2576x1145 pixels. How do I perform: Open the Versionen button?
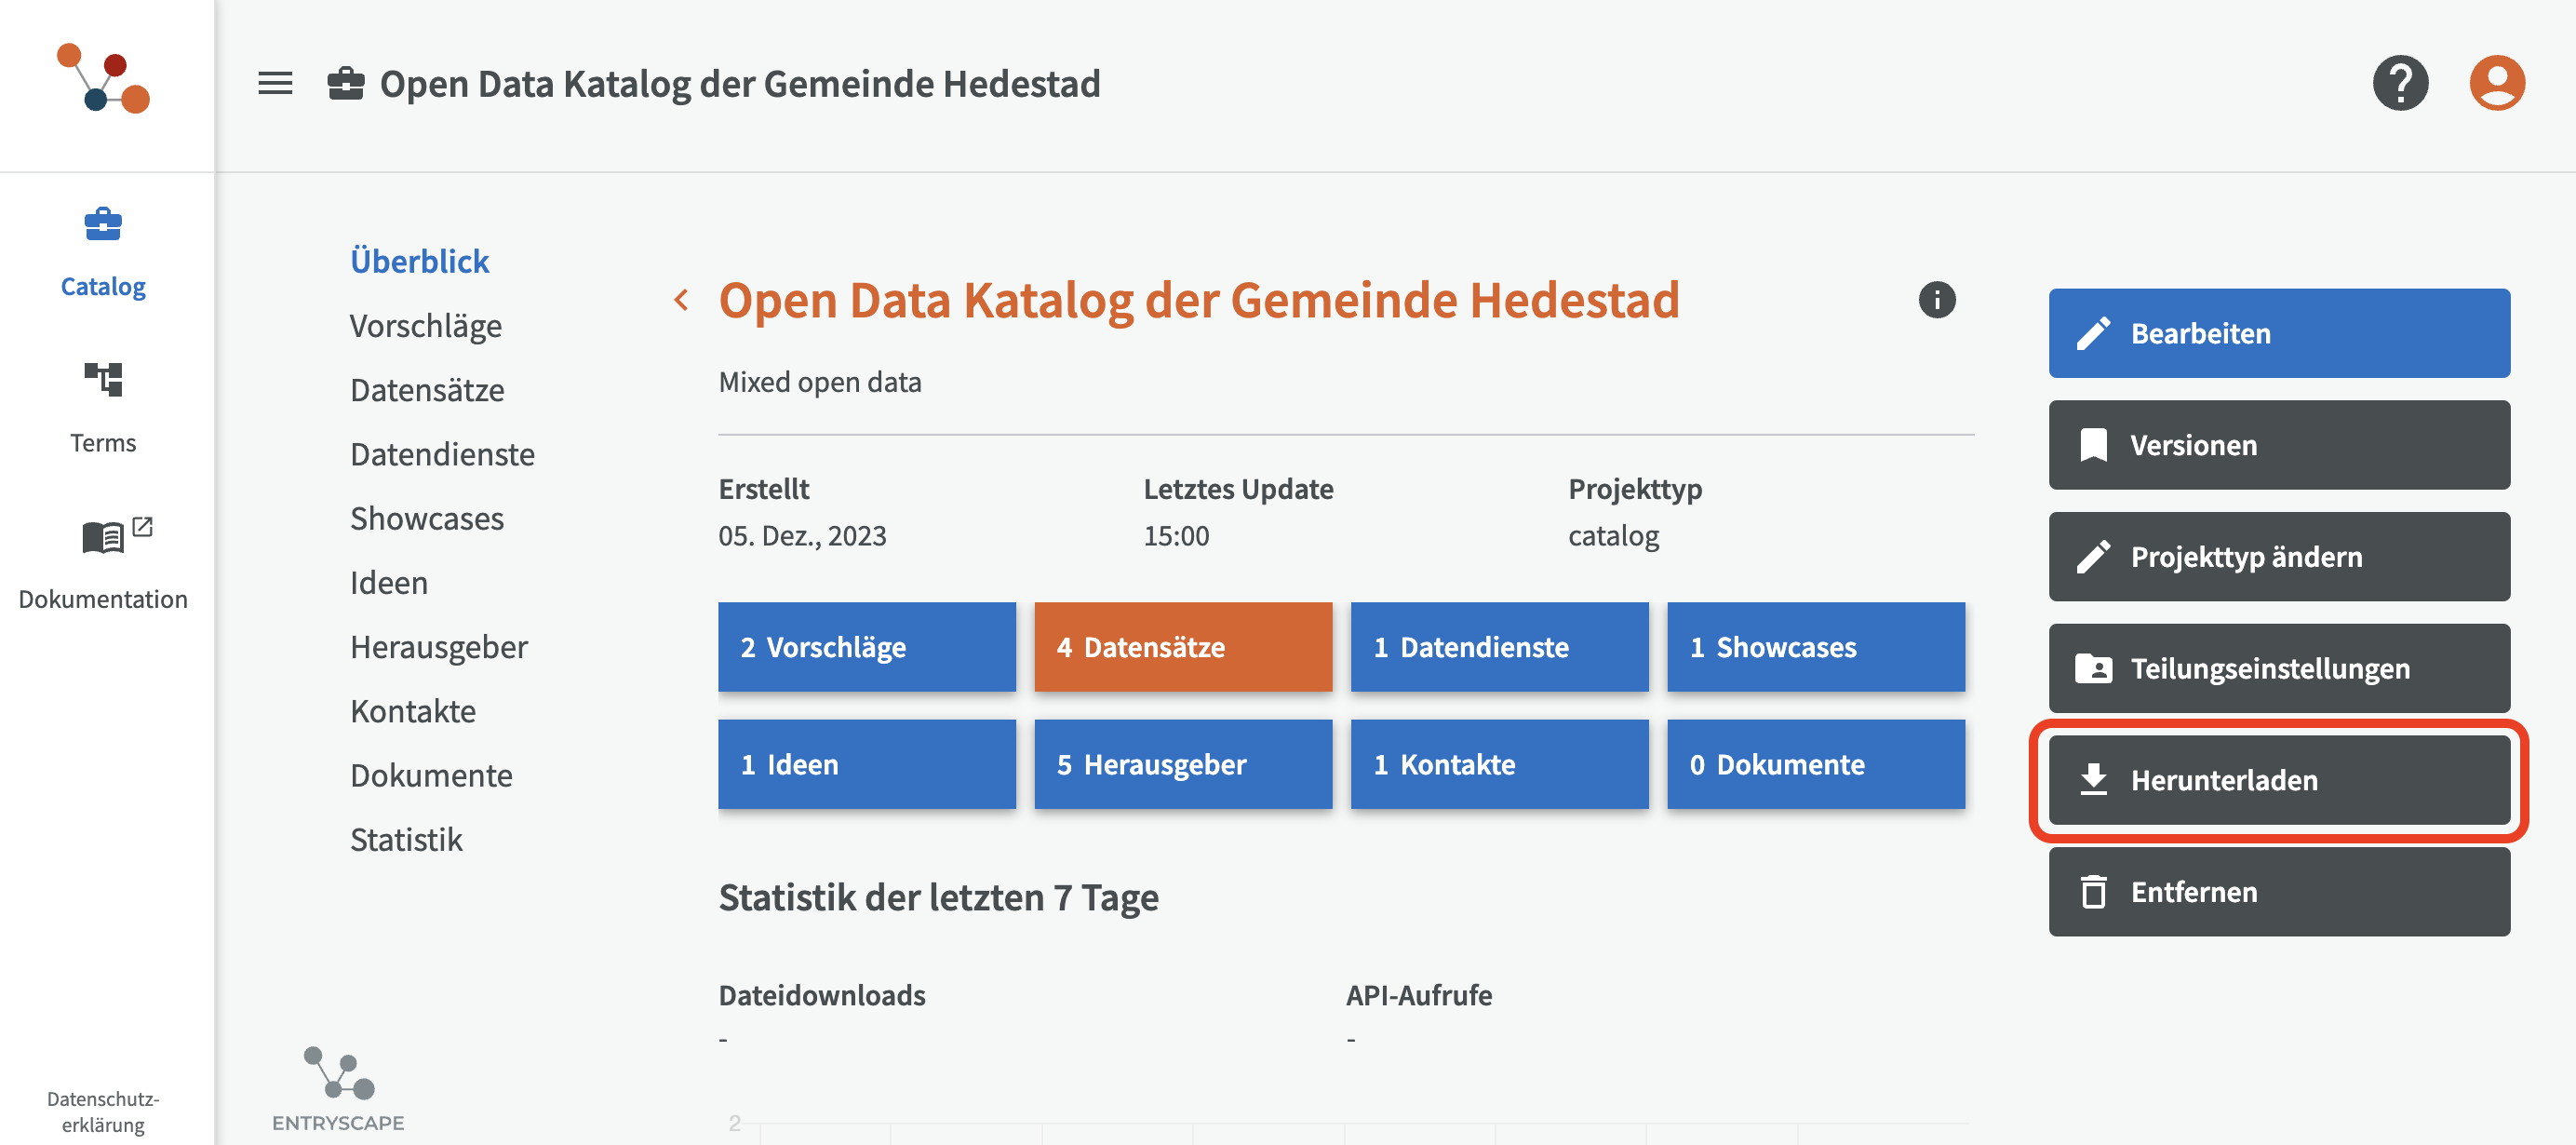pos(2279,445)
